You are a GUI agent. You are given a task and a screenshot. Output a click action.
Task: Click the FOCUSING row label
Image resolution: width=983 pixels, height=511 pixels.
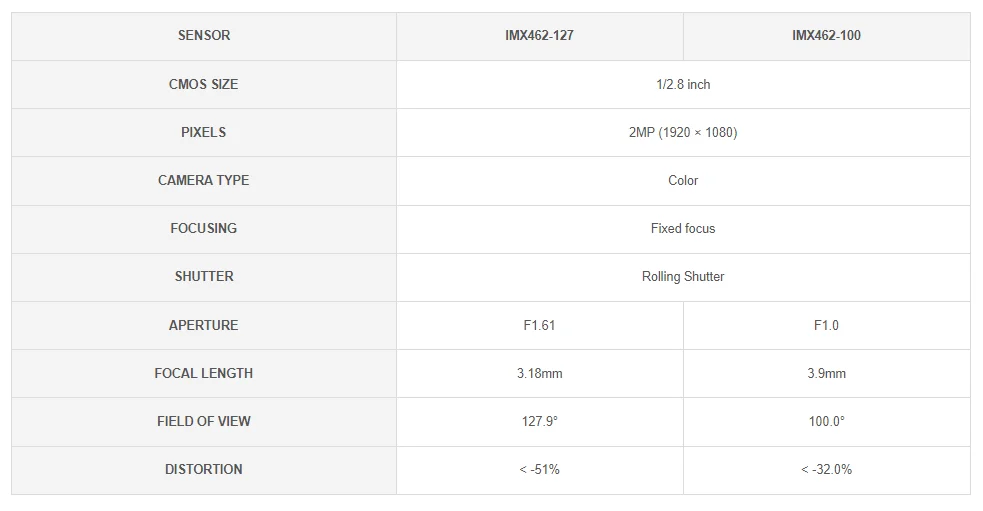[x=204, y=228]
